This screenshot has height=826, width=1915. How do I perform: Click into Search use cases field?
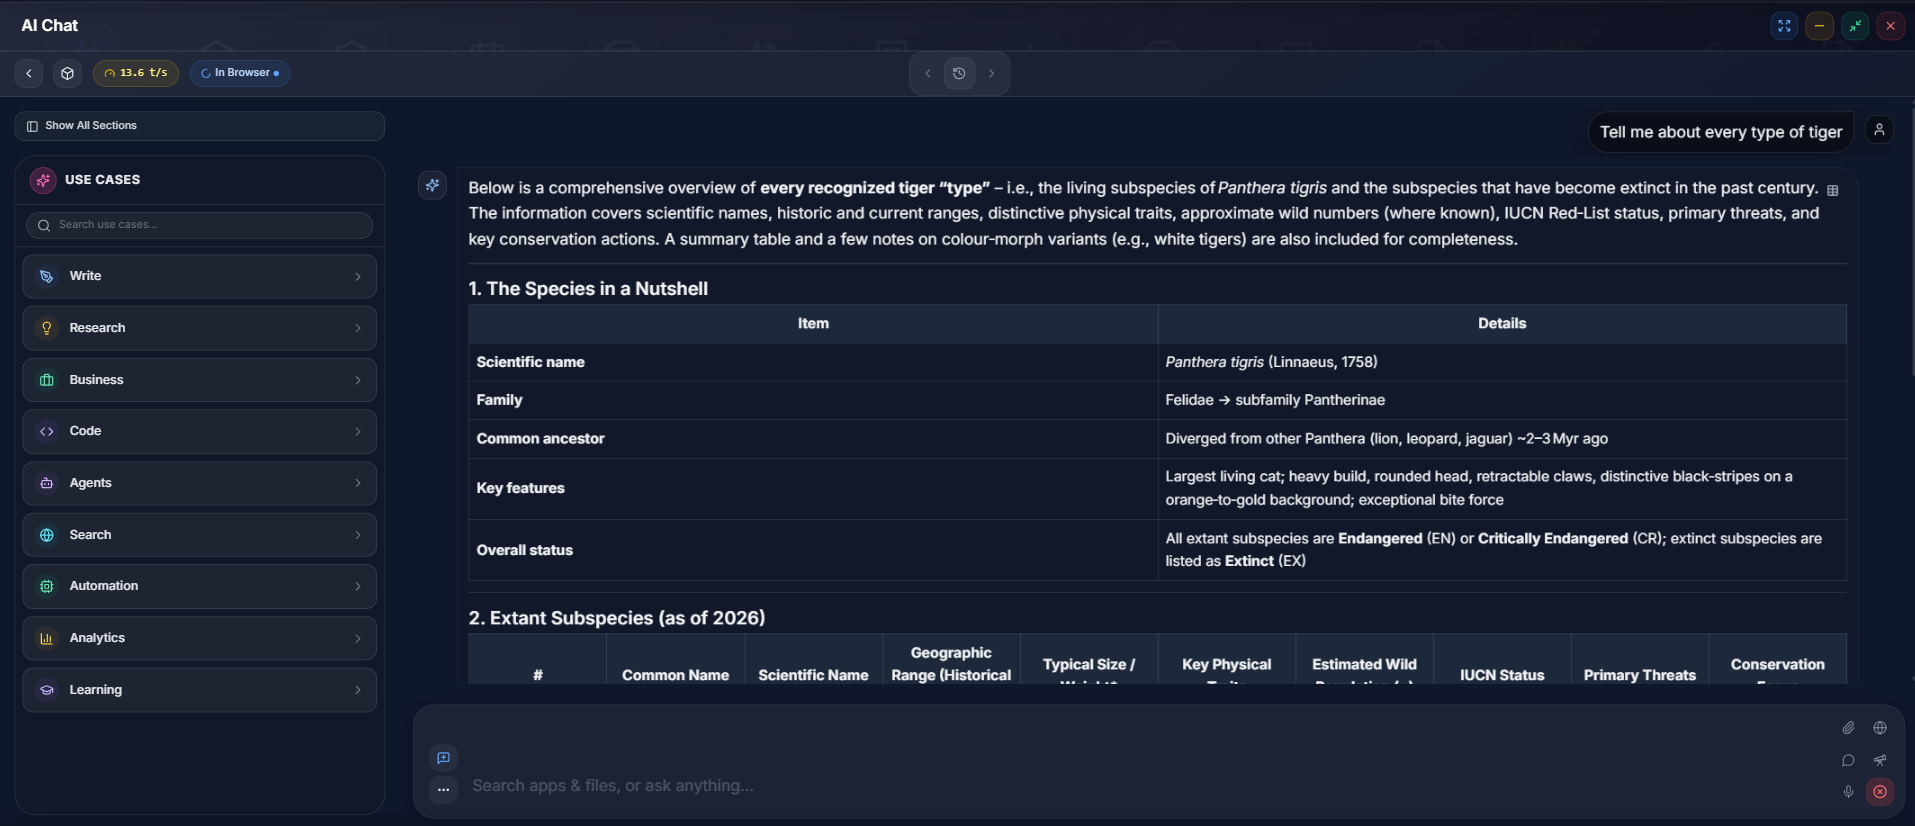click(200, 225)
